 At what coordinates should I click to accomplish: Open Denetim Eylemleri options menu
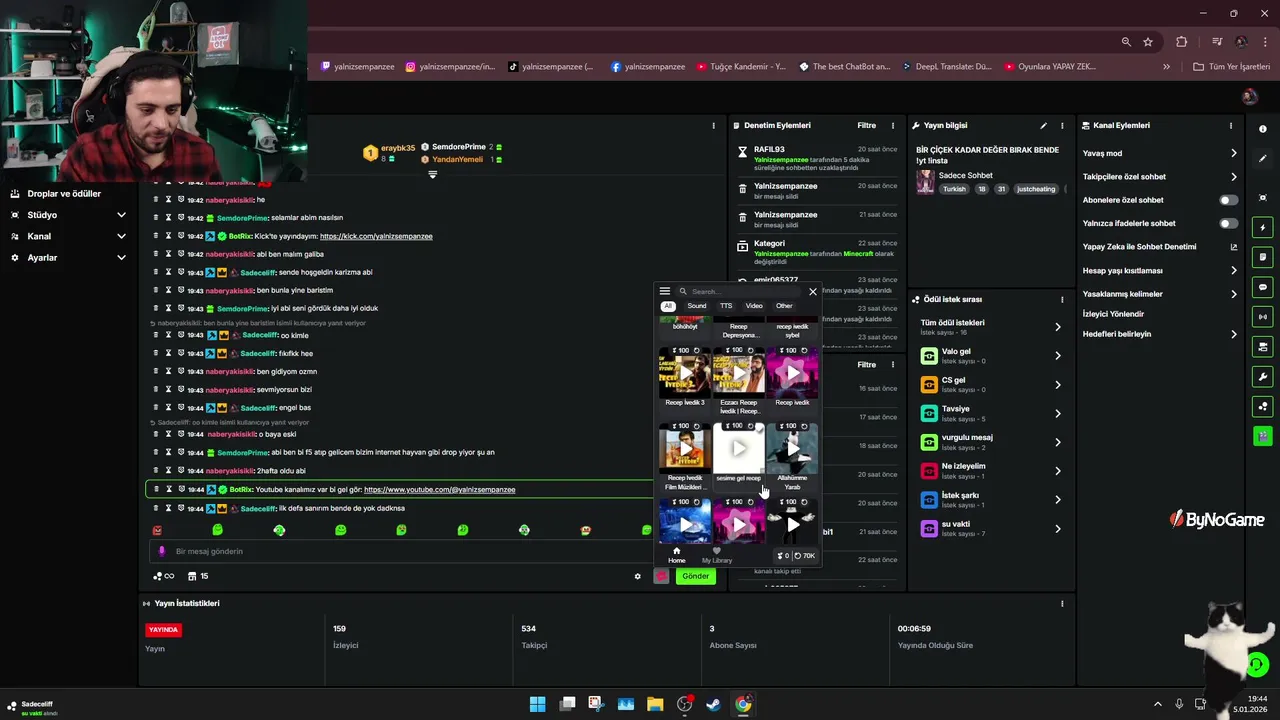click(x=893, y=126)
